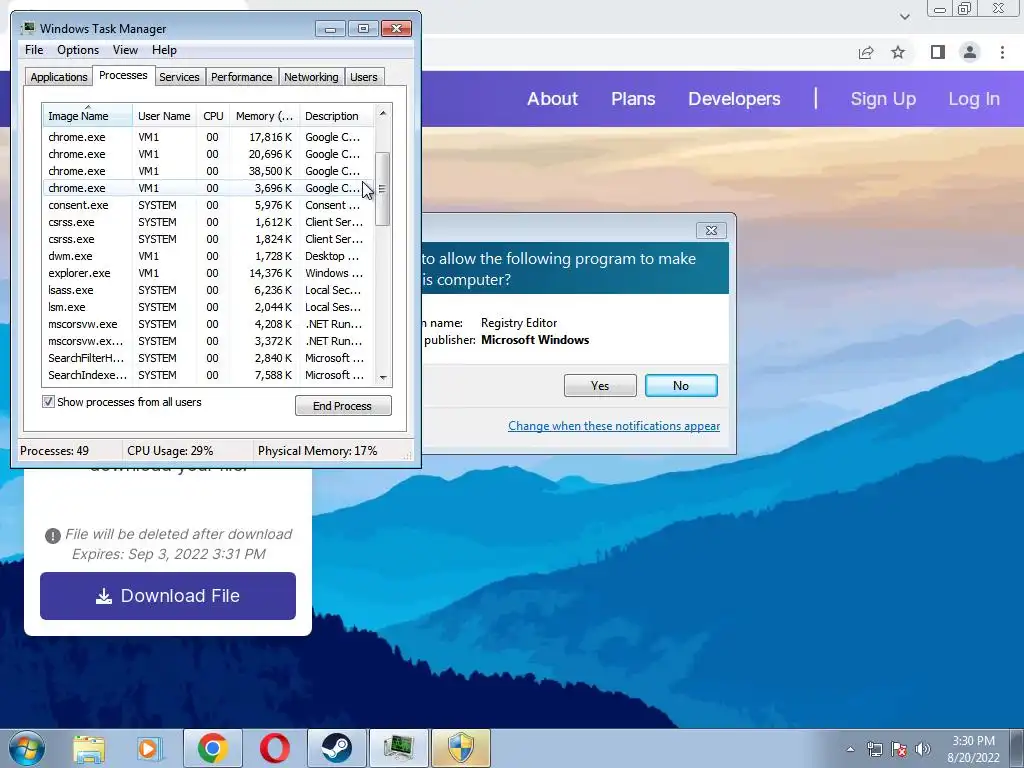Open the Plans page link
Viewport: 1024px width, 768px height.
pos(633,99)
